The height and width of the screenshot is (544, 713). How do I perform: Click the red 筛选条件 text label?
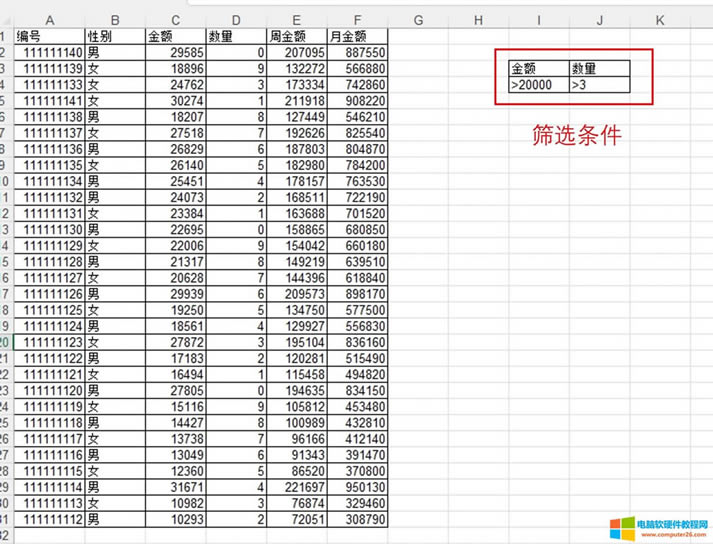pos(576,135)
